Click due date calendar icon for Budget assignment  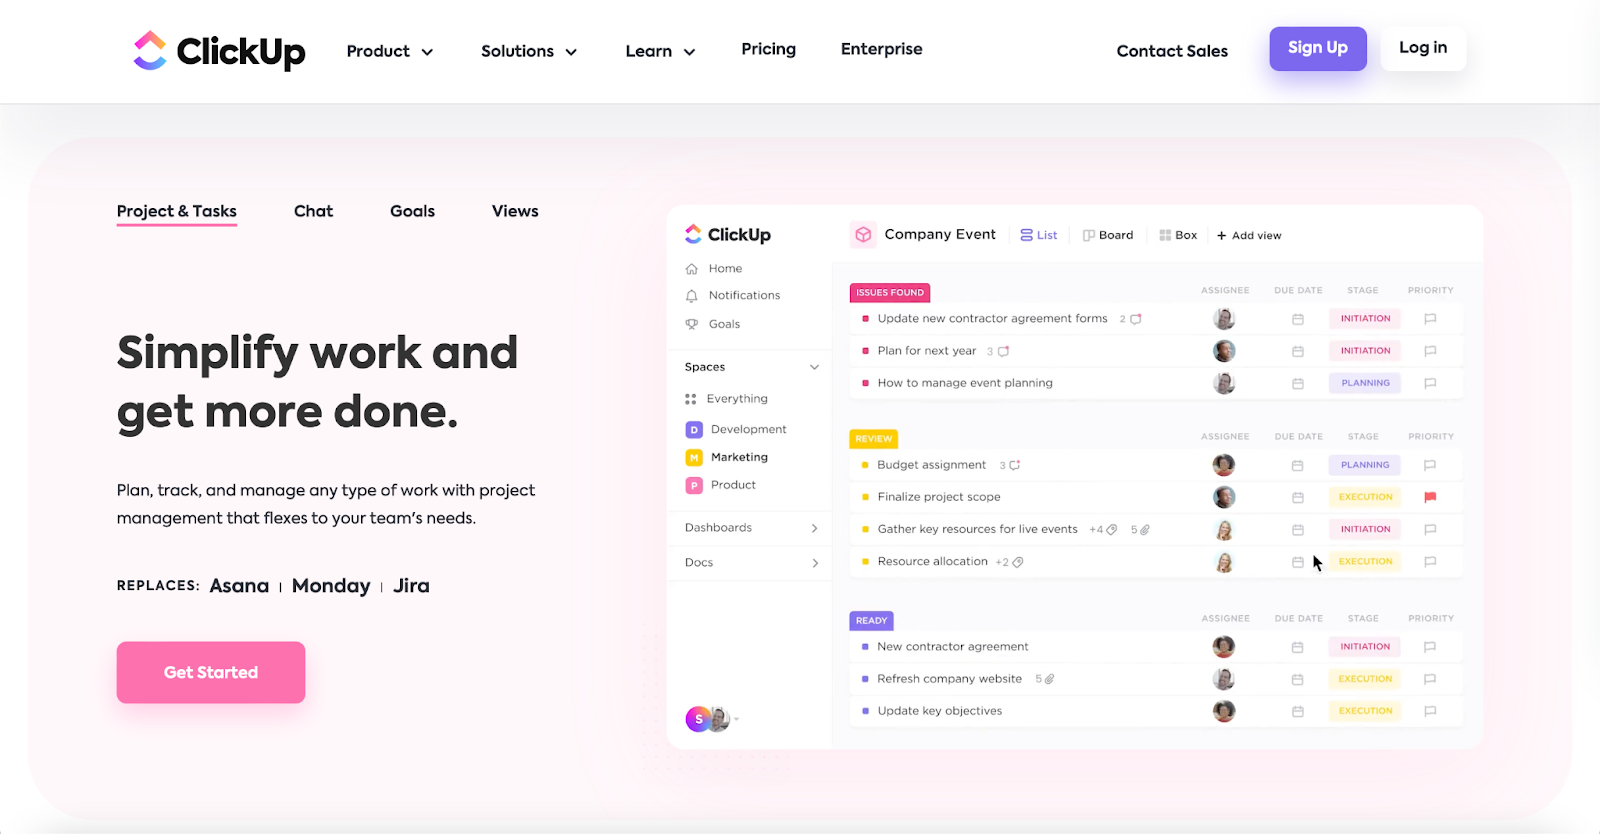(x=1298, y=466)
